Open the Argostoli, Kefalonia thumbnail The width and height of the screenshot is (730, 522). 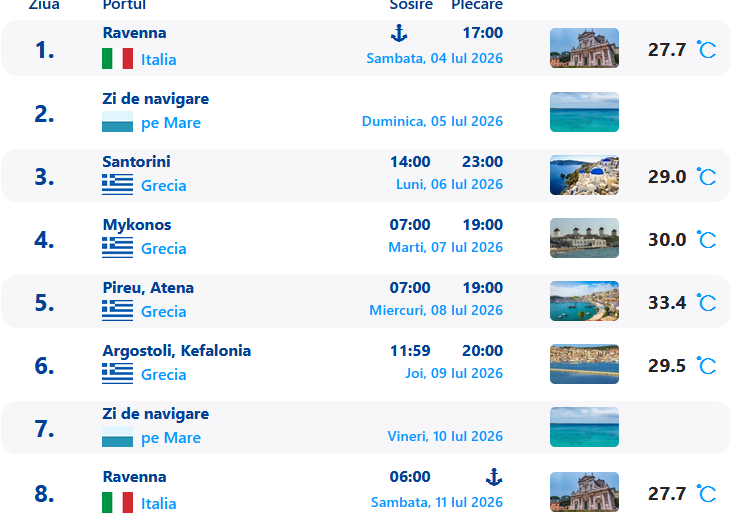(x=584, y=364)
